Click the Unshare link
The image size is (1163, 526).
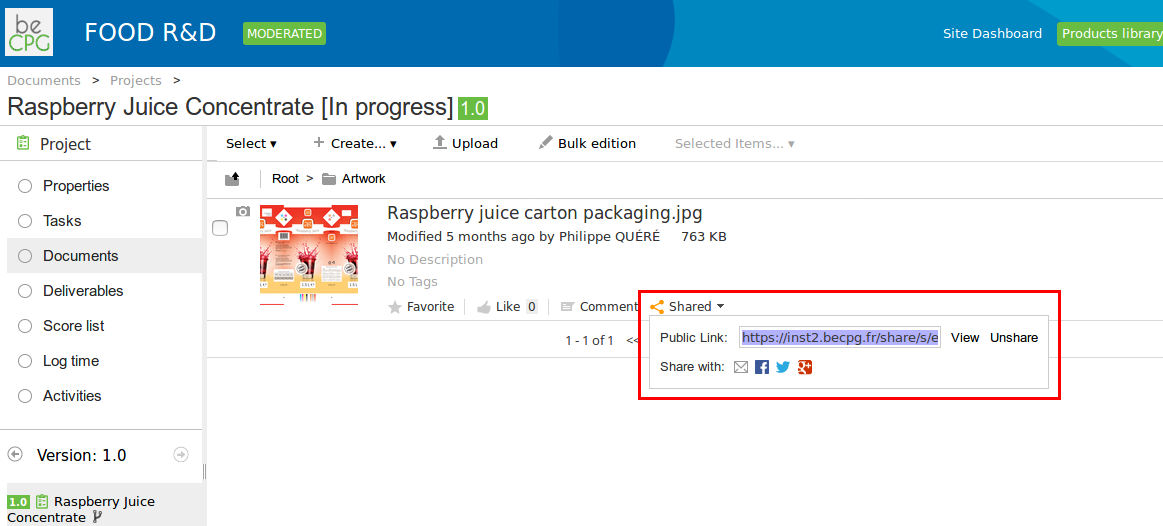(1014, 338)
